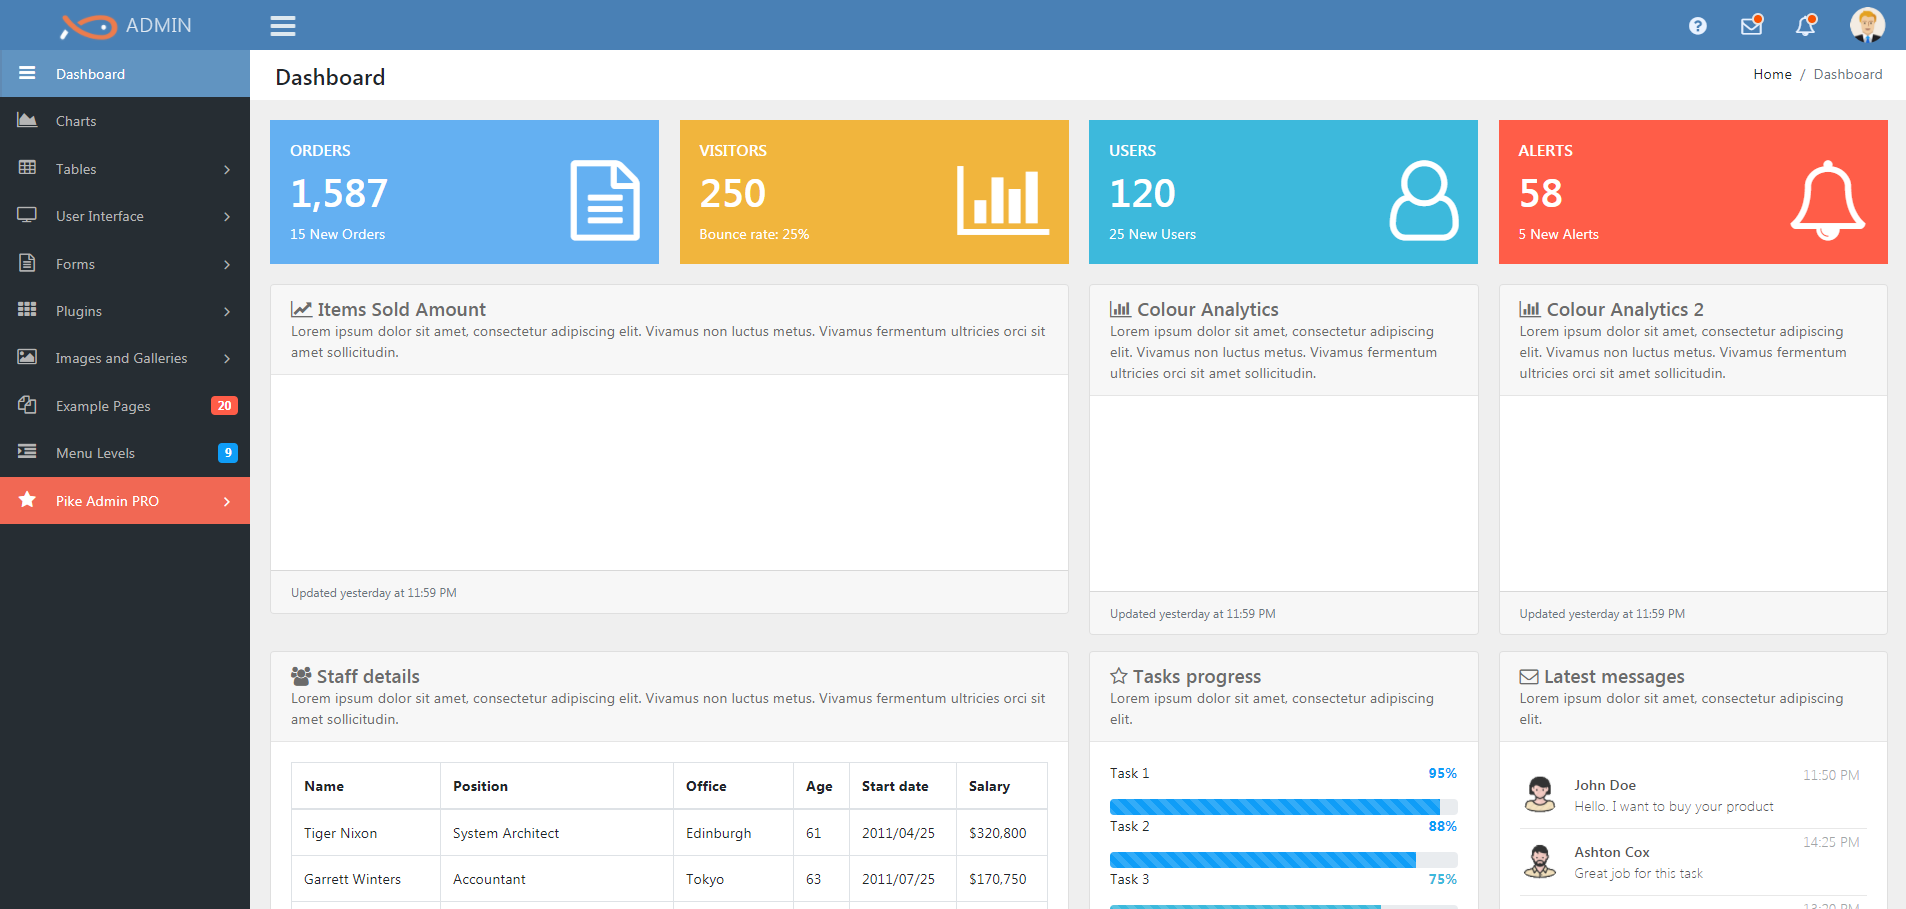Click the User Interface monitor icon

(x=27, y=215)
